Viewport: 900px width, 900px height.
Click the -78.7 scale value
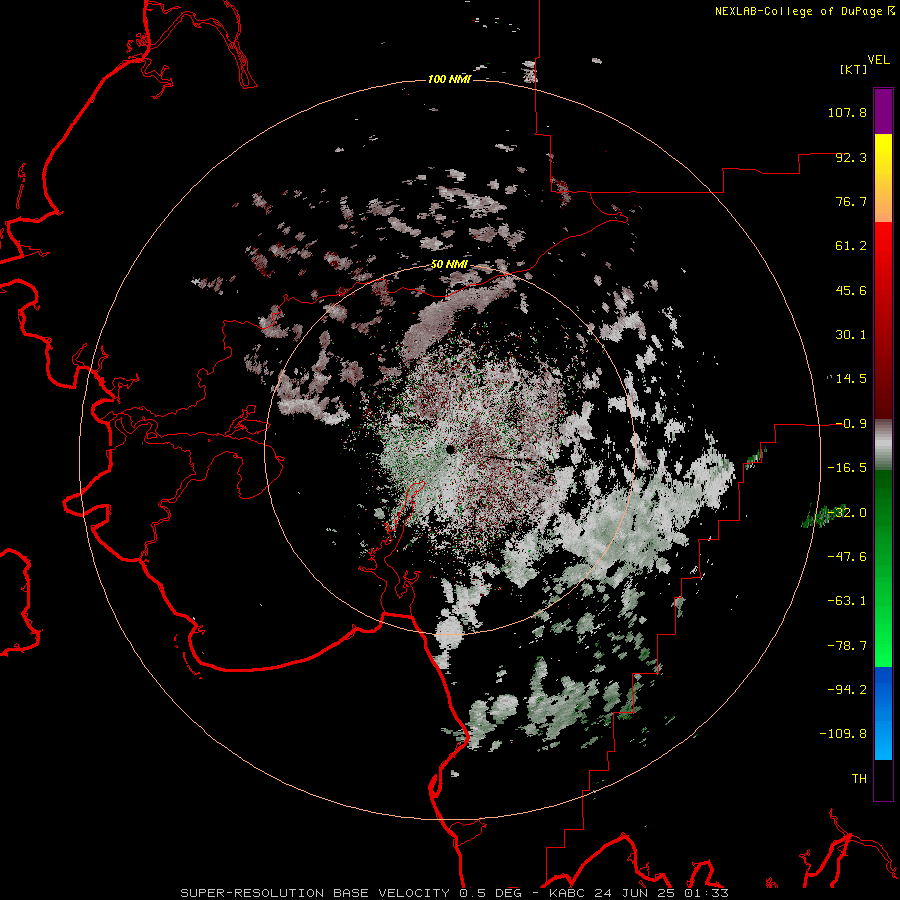pyautogui.click(x=847, y=646)
